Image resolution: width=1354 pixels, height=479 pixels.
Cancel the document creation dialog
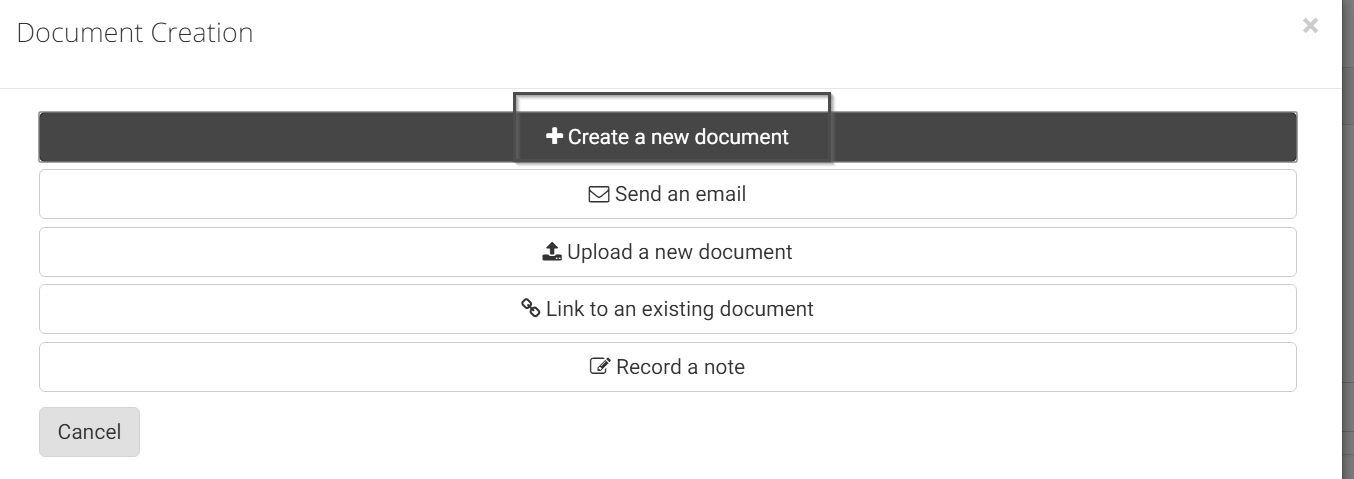89,432
